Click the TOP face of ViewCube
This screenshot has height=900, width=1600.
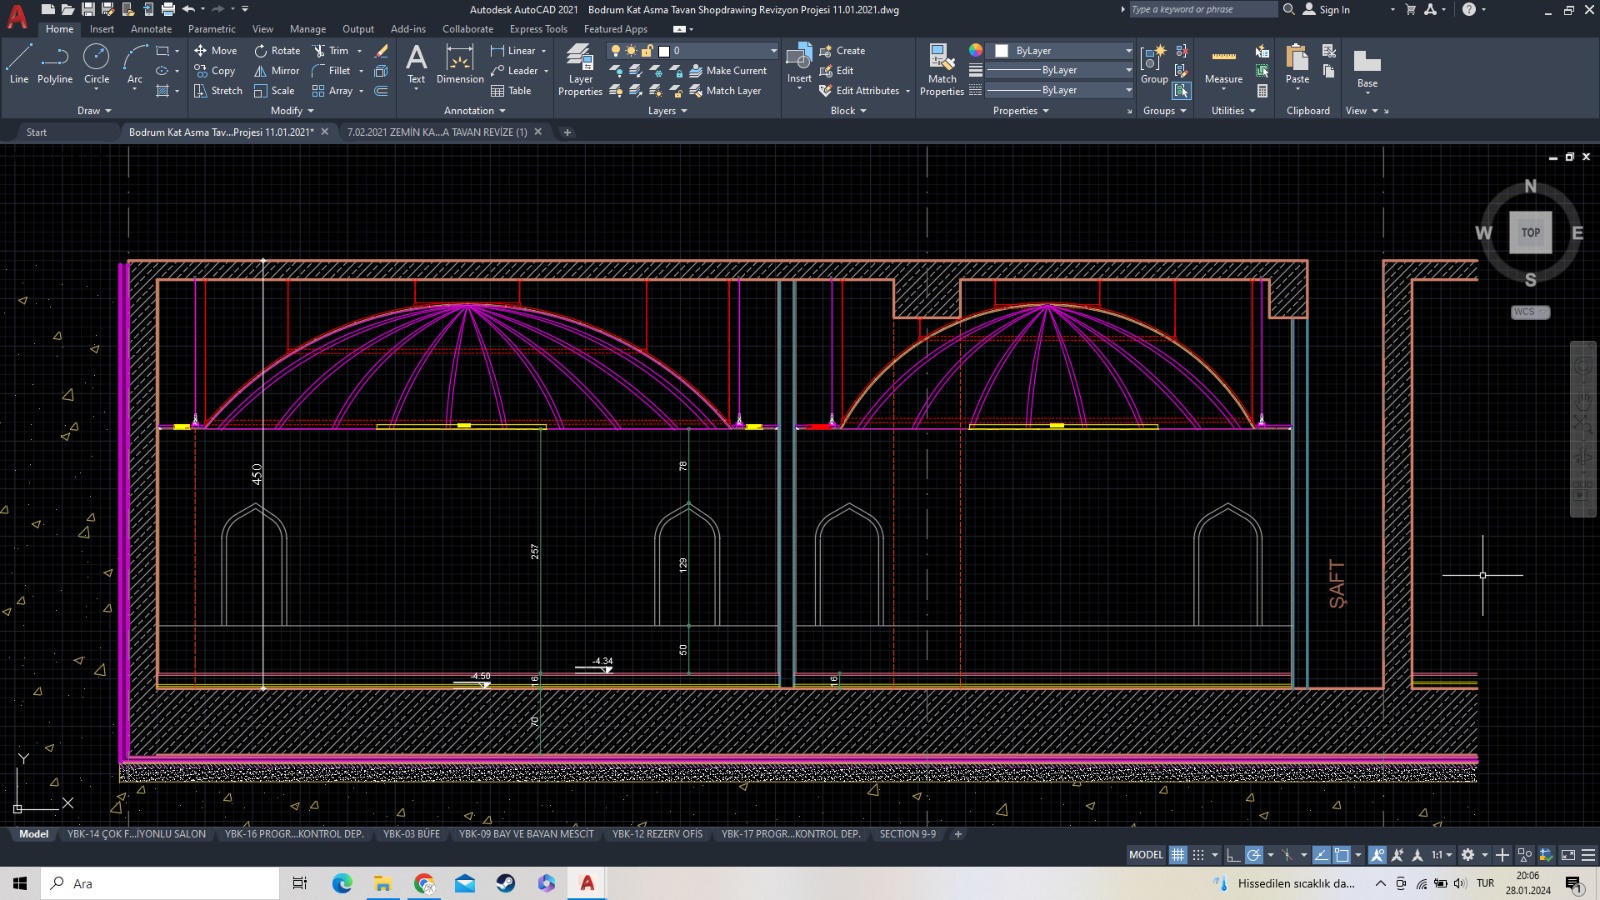(1530, 233)
